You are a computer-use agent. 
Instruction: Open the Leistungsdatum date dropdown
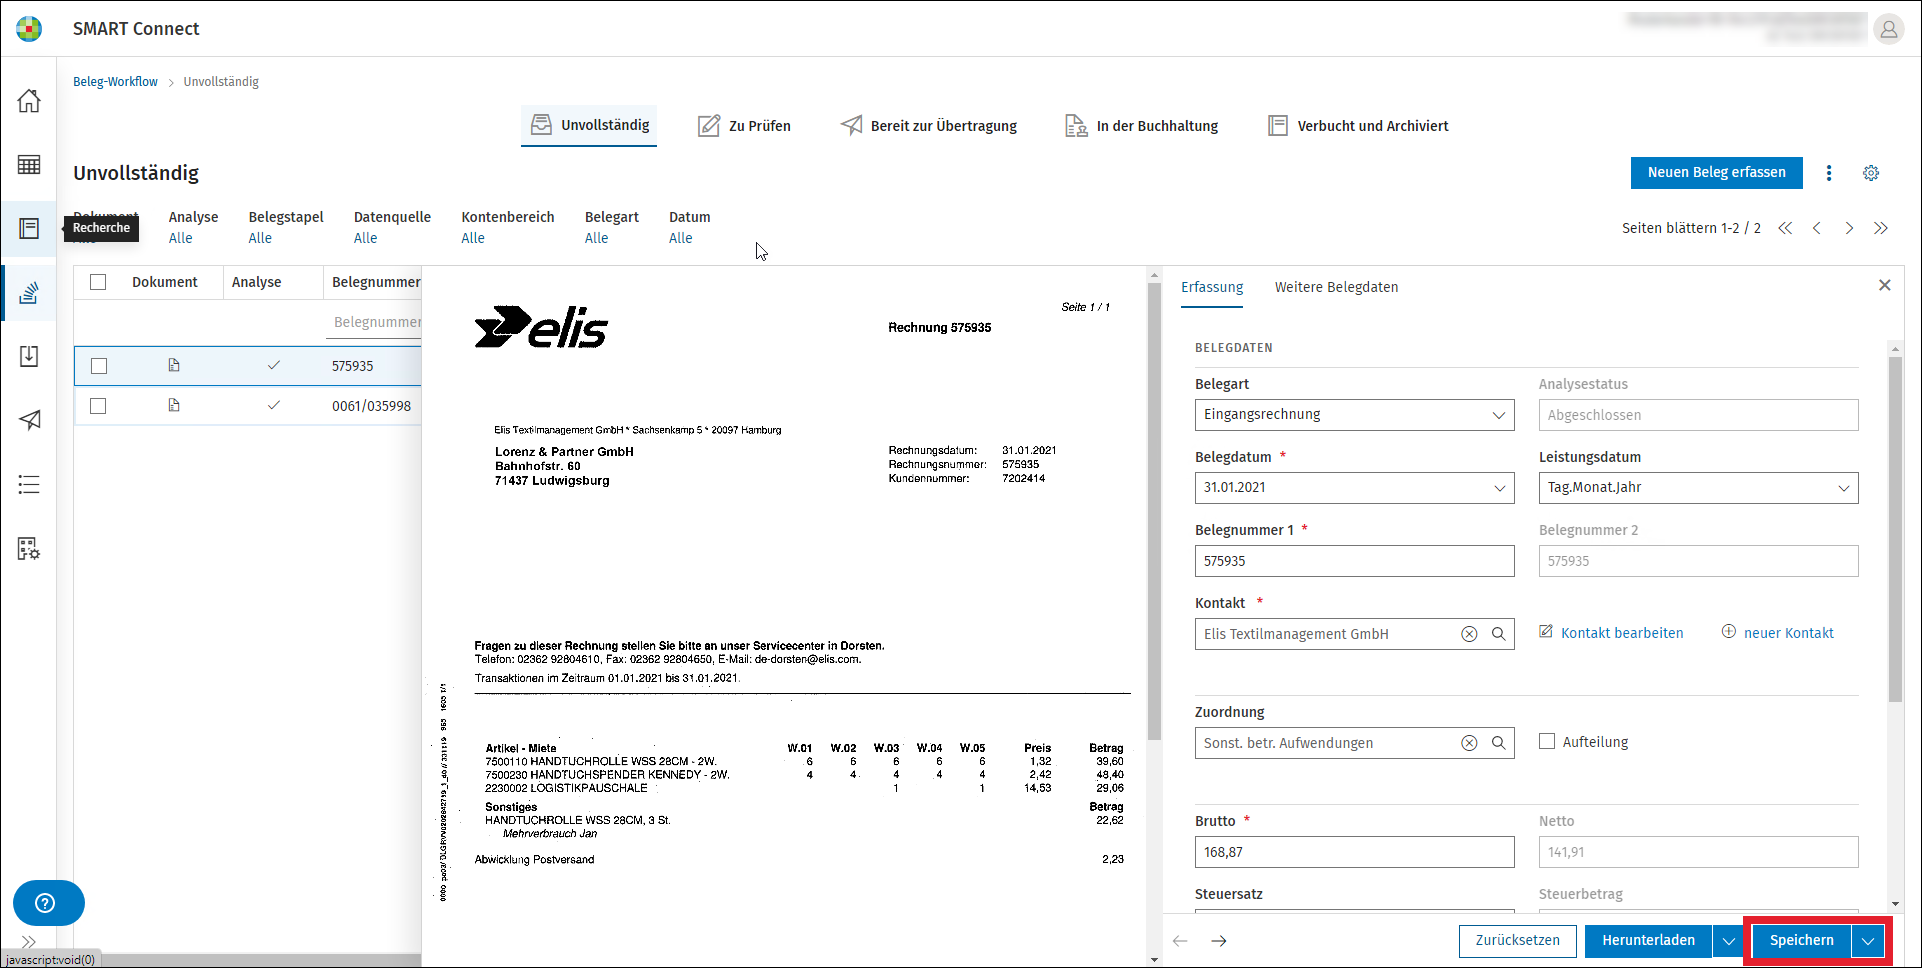point(1699,488)
